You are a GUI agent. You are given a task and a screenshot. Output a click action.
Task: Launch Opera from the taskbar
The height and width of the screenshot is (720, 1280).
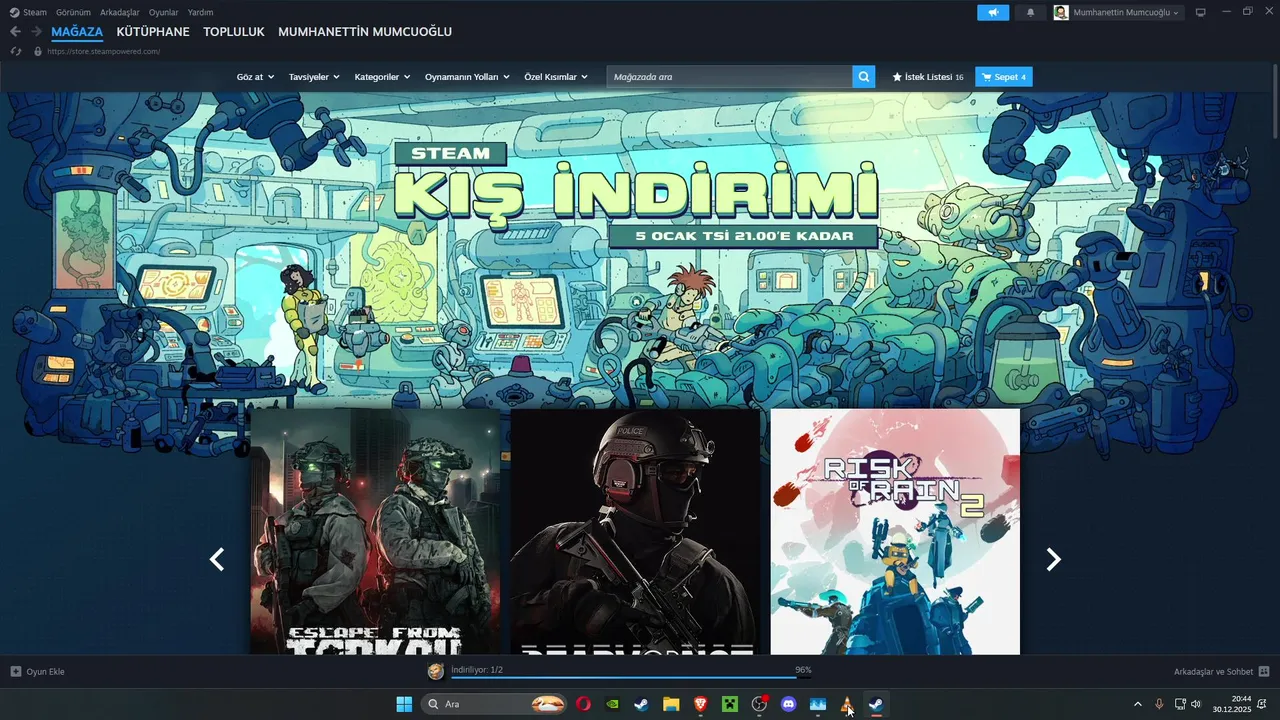(583, 704)
